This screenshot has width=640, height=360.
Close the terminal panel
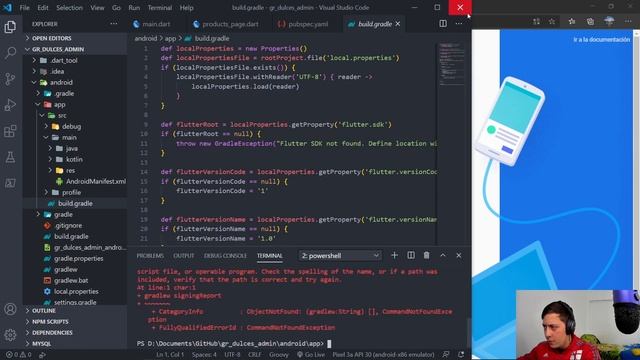[x=459, y=256]
